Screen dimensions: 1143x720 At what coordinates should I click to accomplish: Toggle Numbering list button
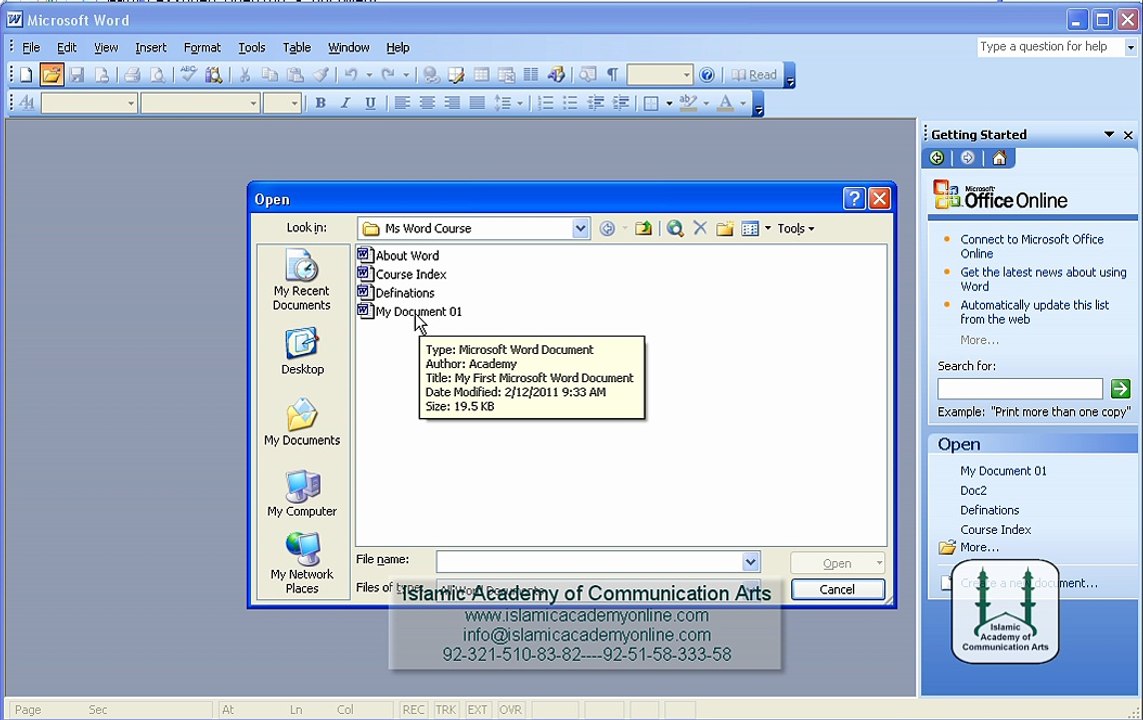[x=545, y=103]
